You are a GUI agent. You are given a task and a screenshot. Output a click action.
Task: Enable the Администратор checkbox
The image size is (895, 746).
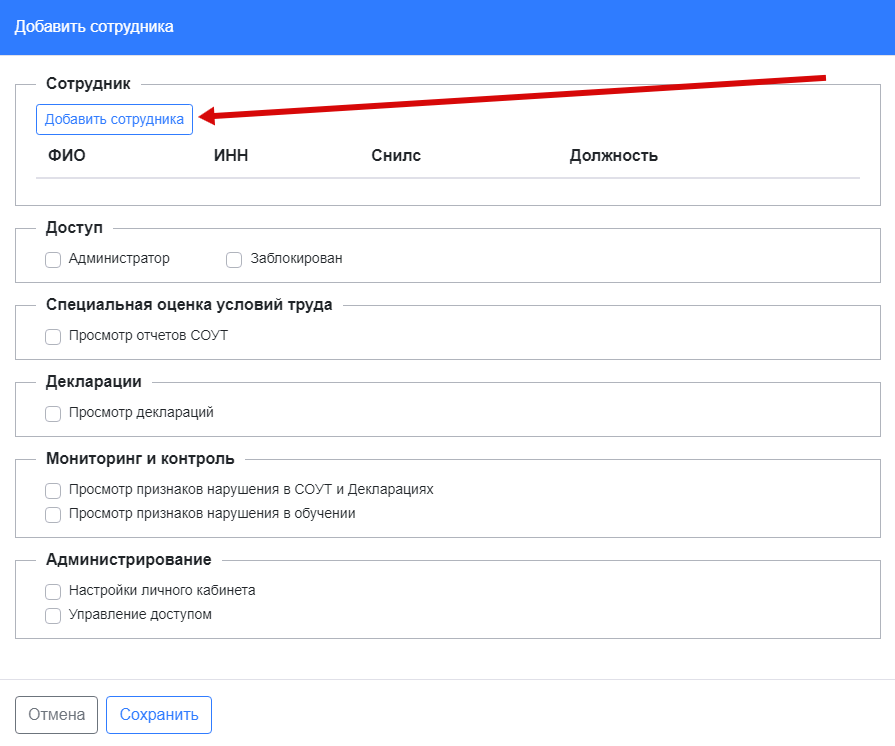53,260
